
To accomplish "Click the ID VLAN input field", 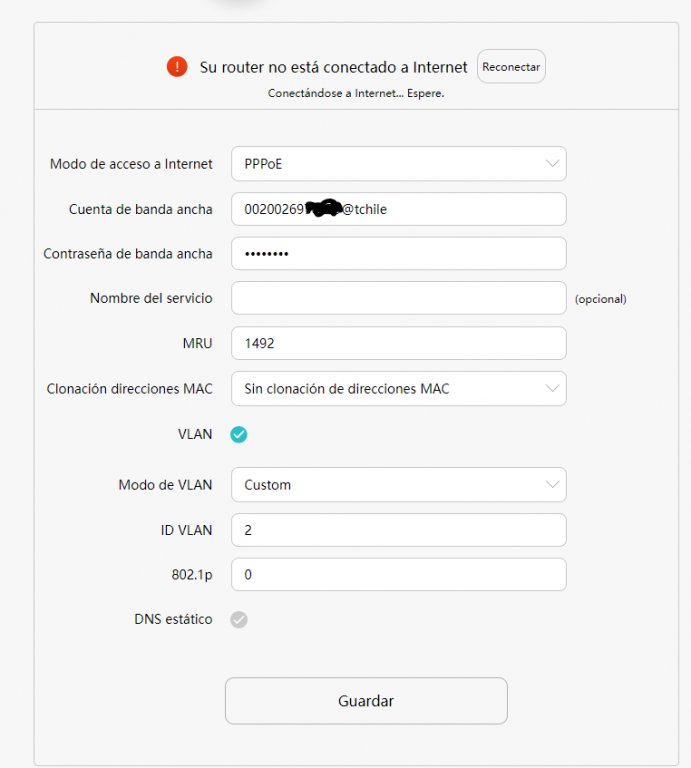I will [398, 530].
